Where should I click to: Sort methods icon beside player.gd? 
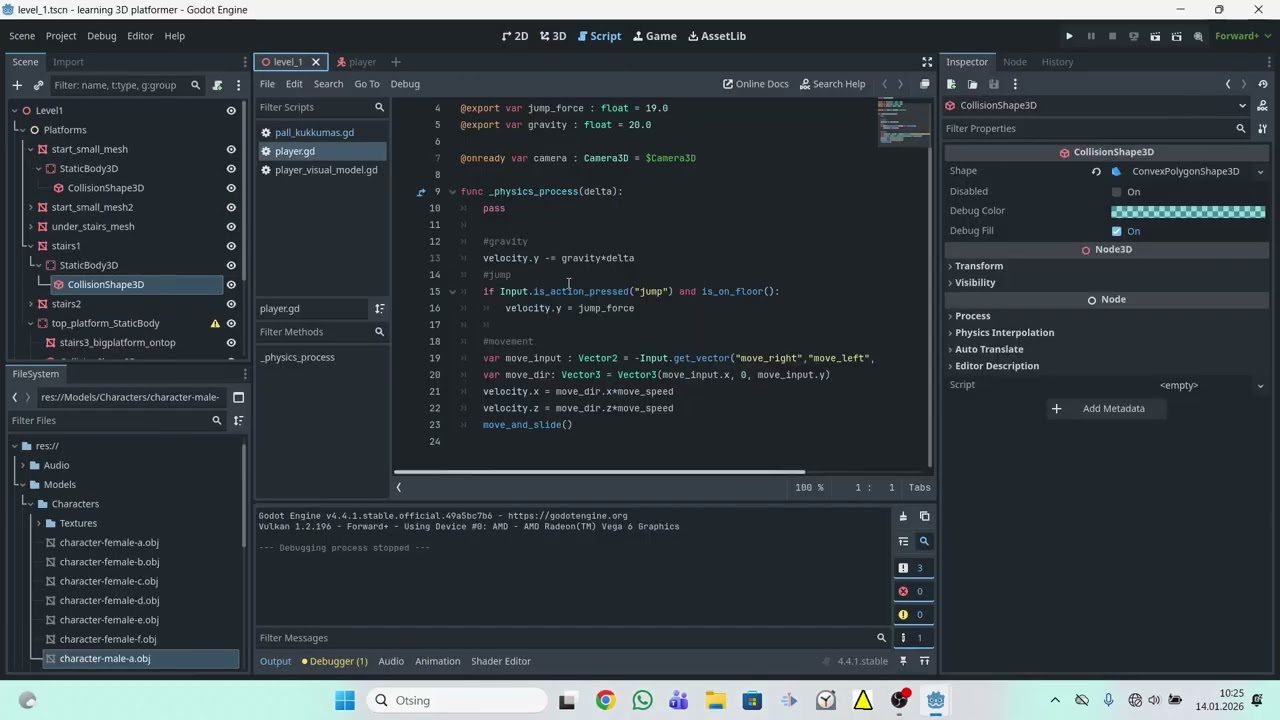[379, 309]
